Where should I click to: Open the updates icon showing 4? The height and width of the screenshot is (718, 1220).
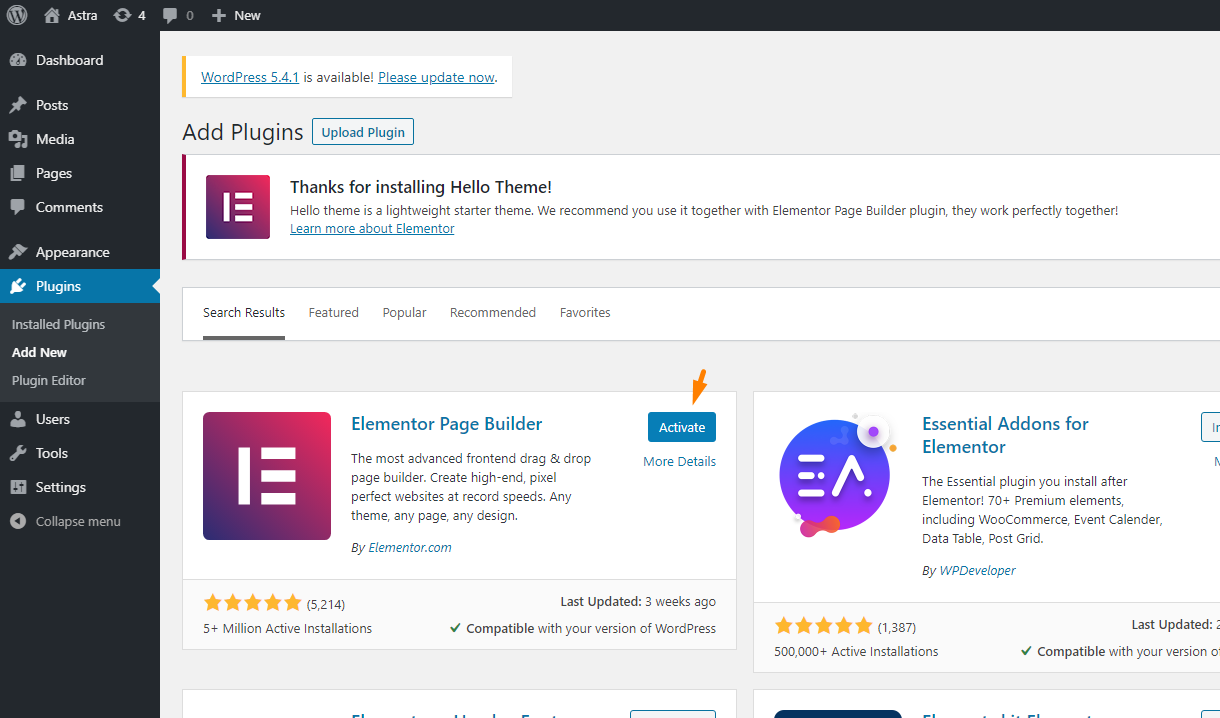coord(122,15)
